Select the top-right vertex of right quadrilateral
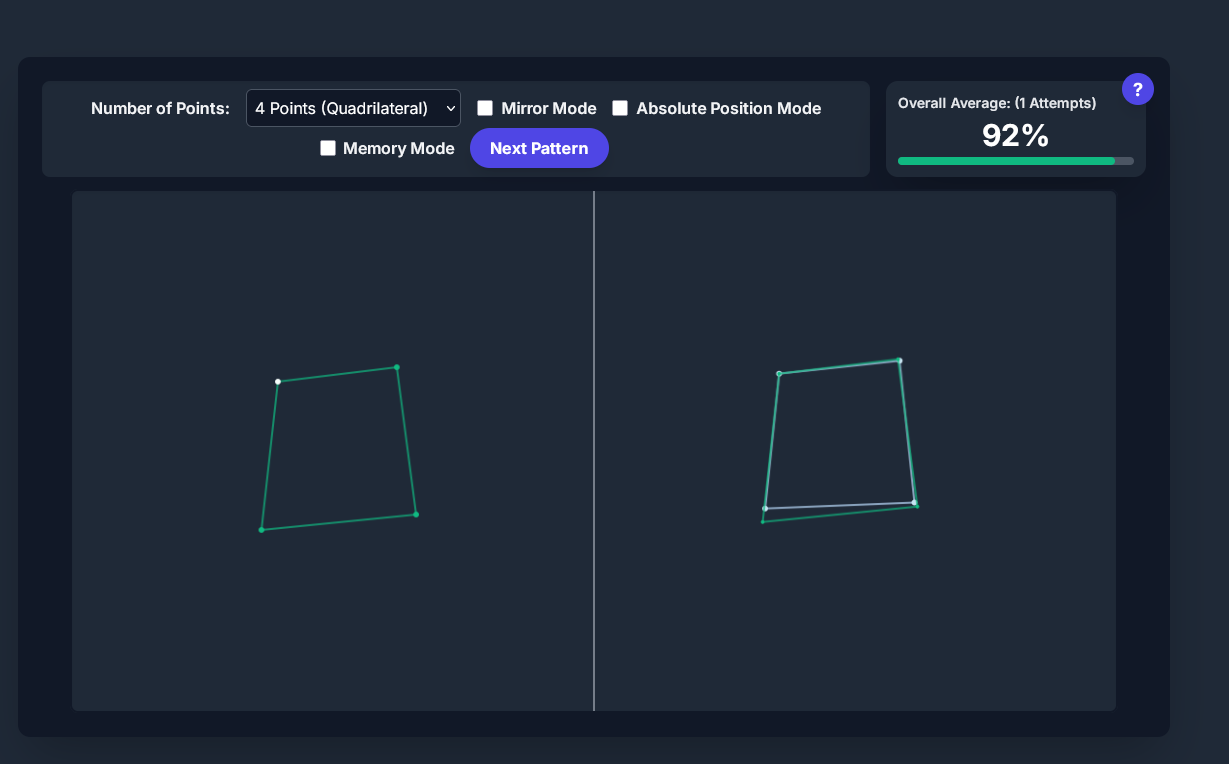 click(x=900, y=360)
